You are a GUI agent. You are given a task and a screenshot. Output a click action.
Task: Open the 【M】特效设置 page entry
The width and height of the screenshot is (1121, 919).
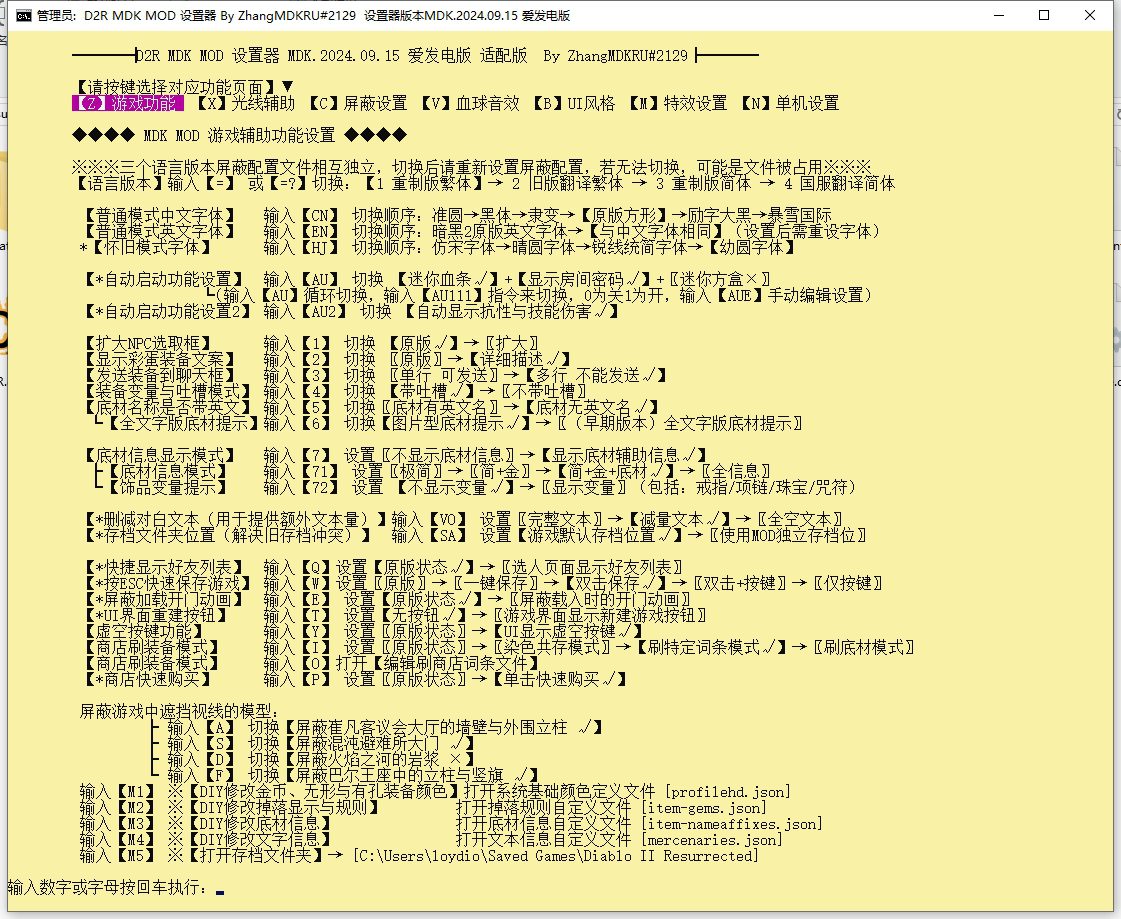678,103
